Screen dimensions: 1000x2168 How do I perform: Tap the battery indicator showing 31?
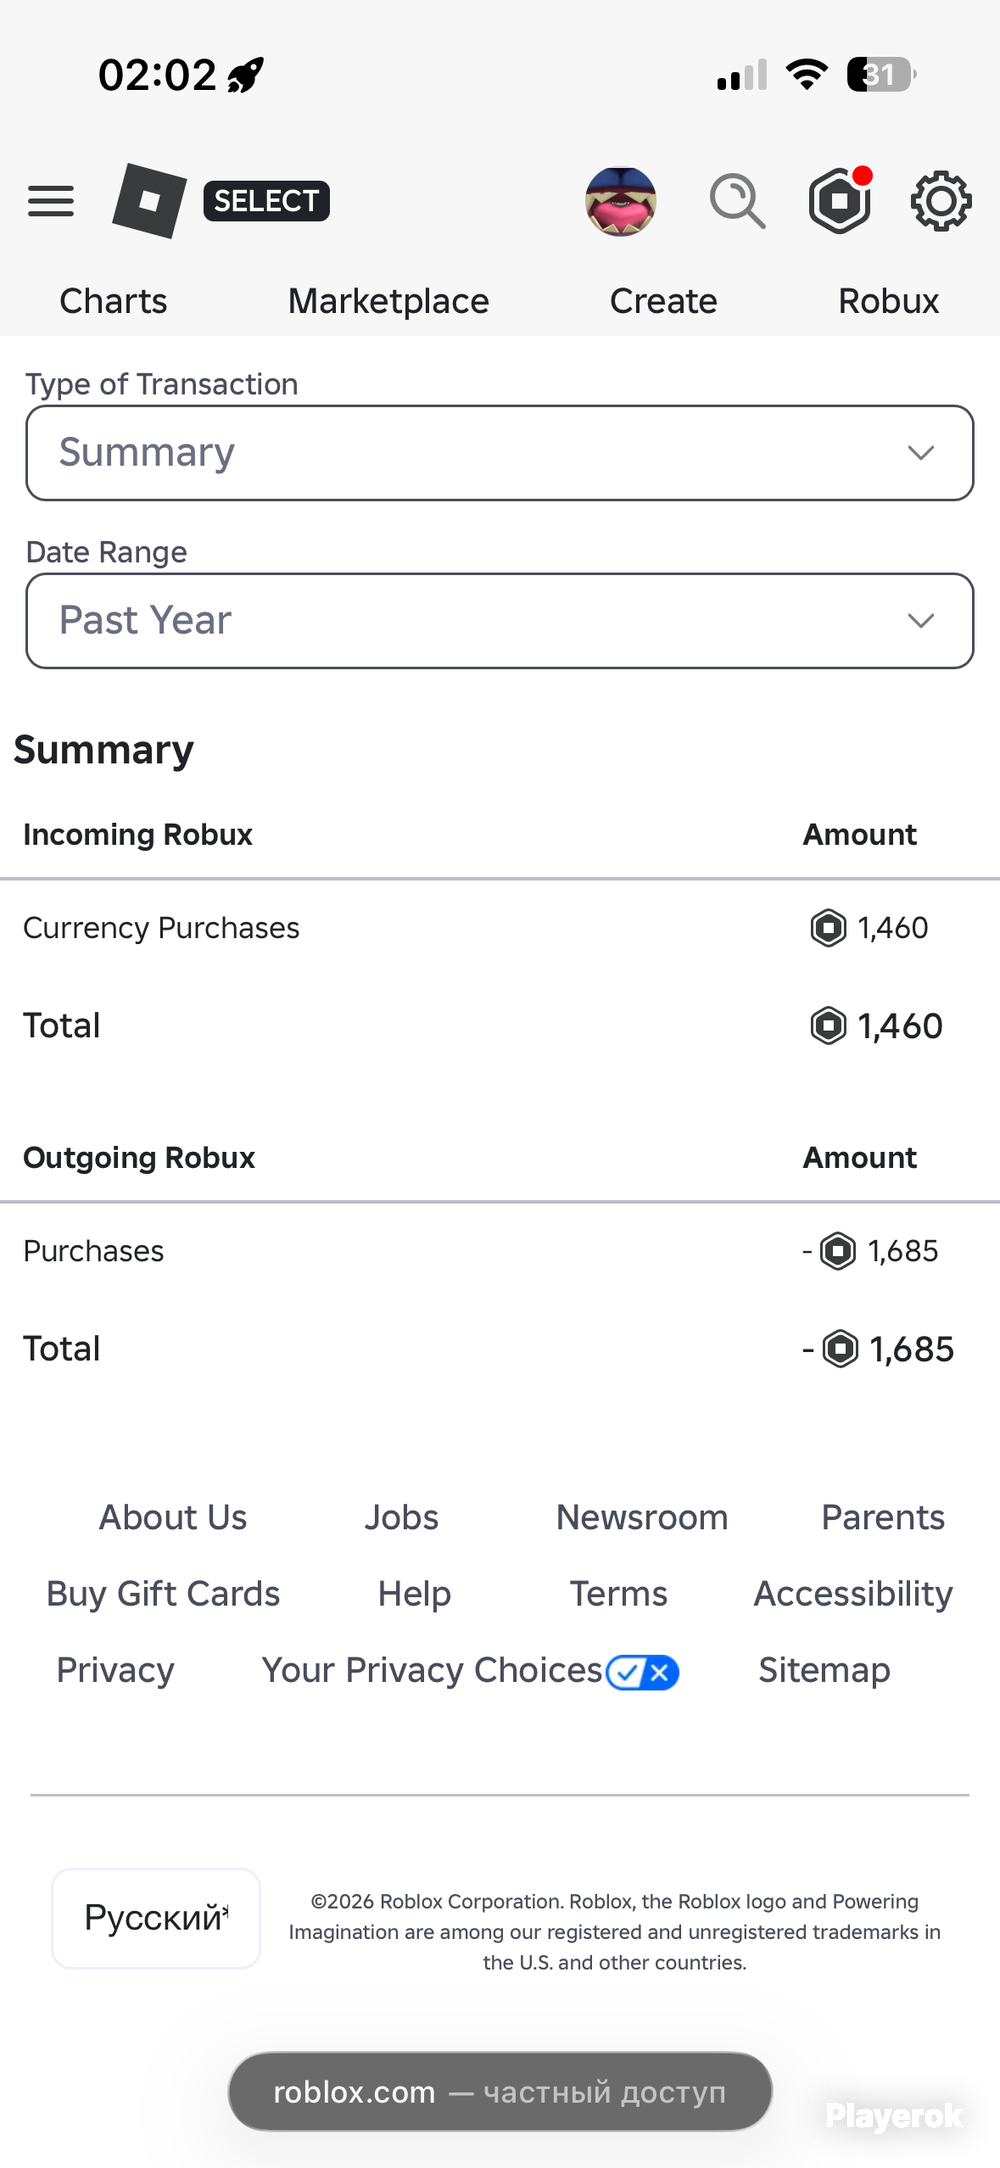coord(882,74)
